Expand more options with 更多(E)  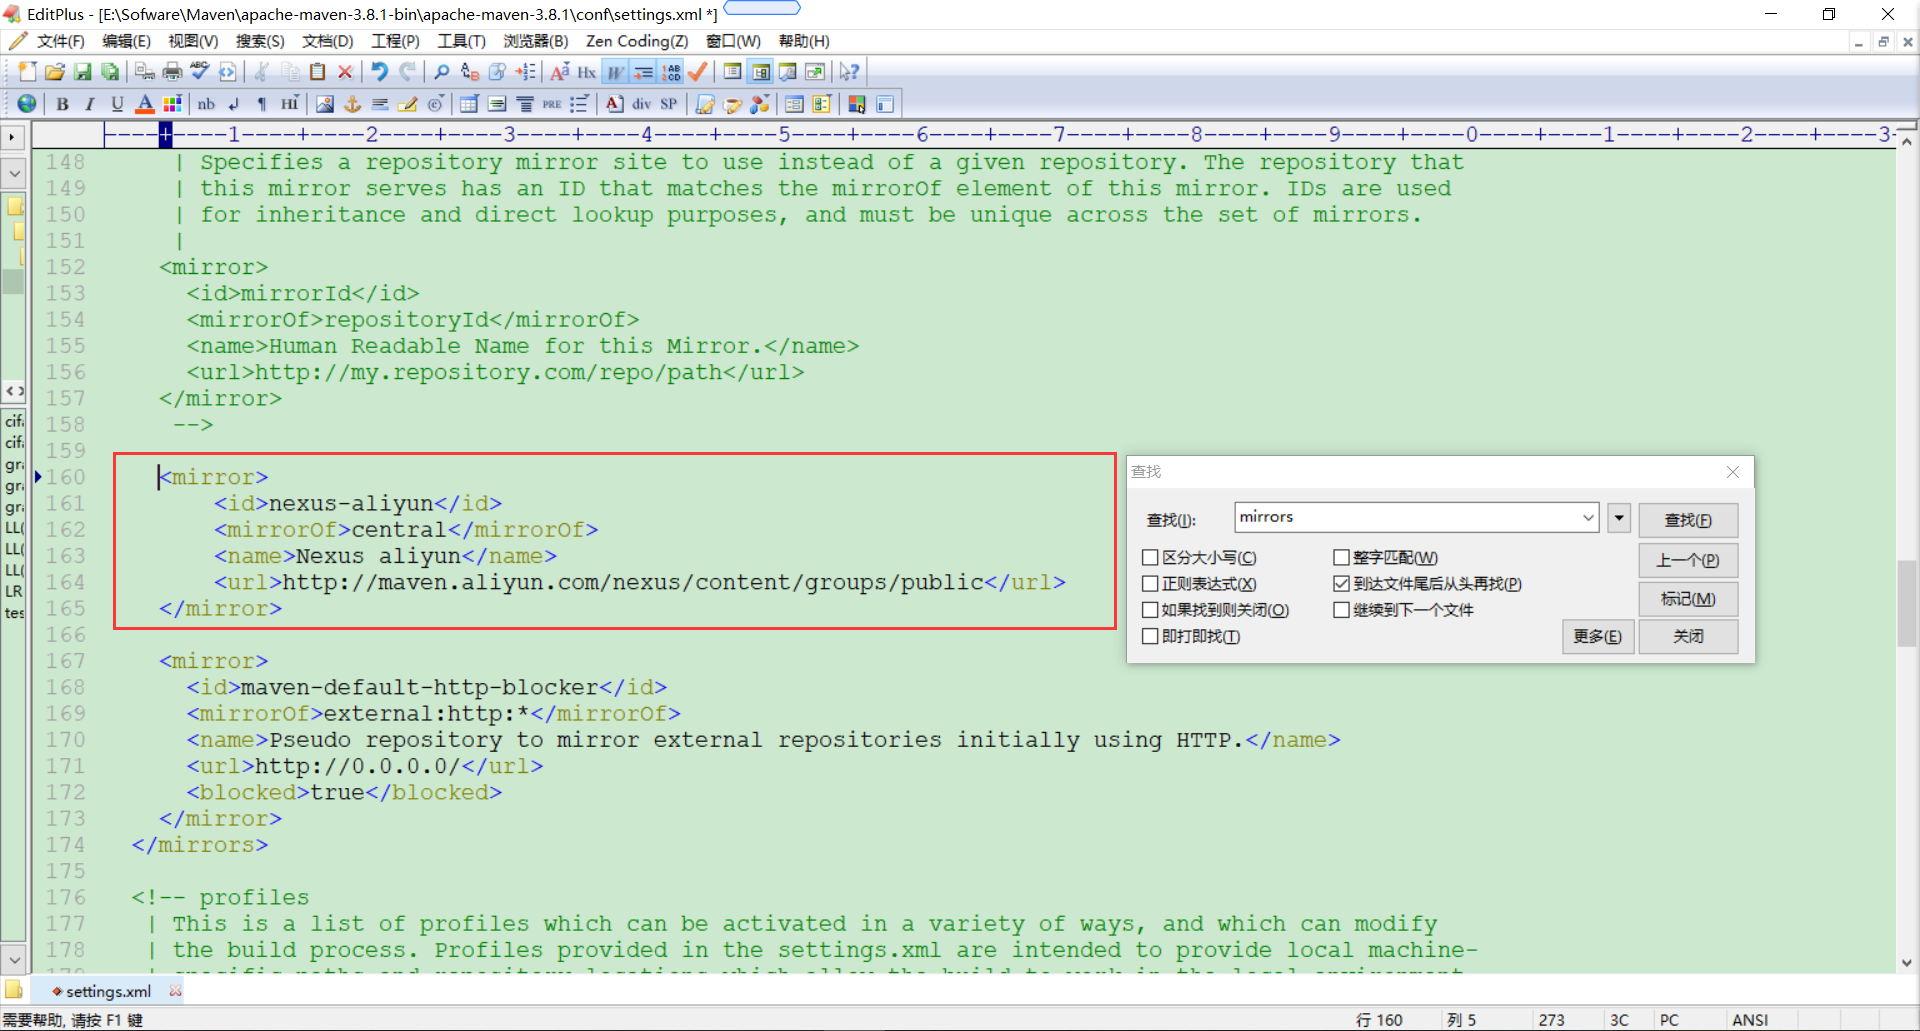[1597, 636]
